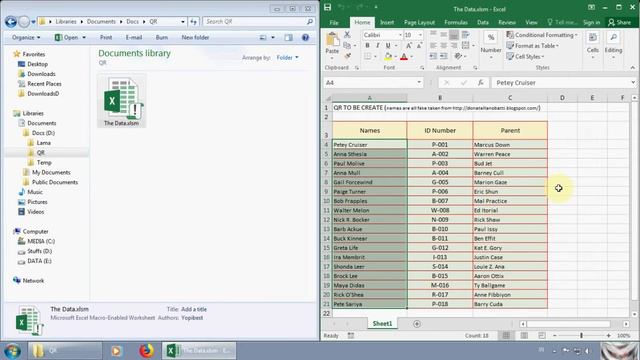Switch to the Review ribbon tab
The image size is (640, 360).
coord(507,22)
